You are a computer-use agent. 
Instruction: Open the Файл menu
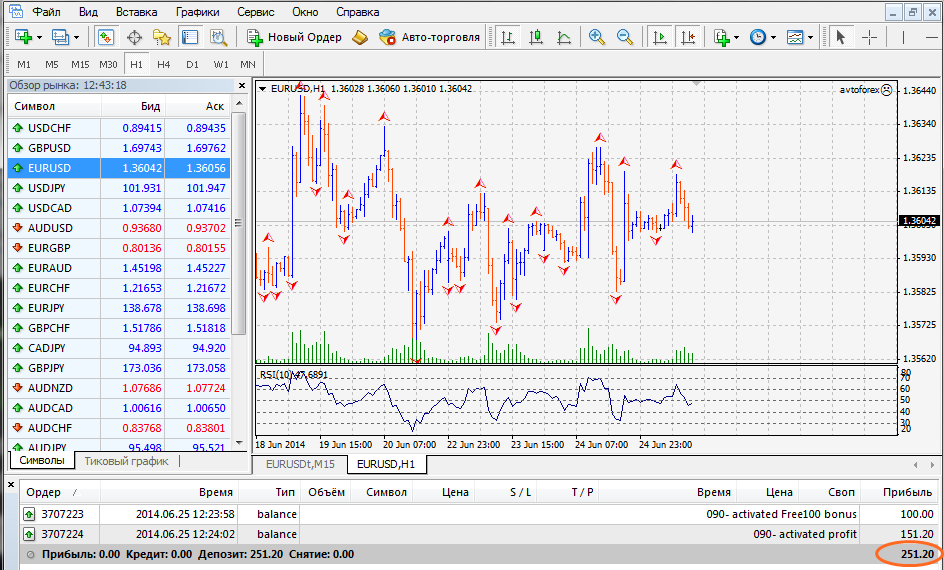46,12
